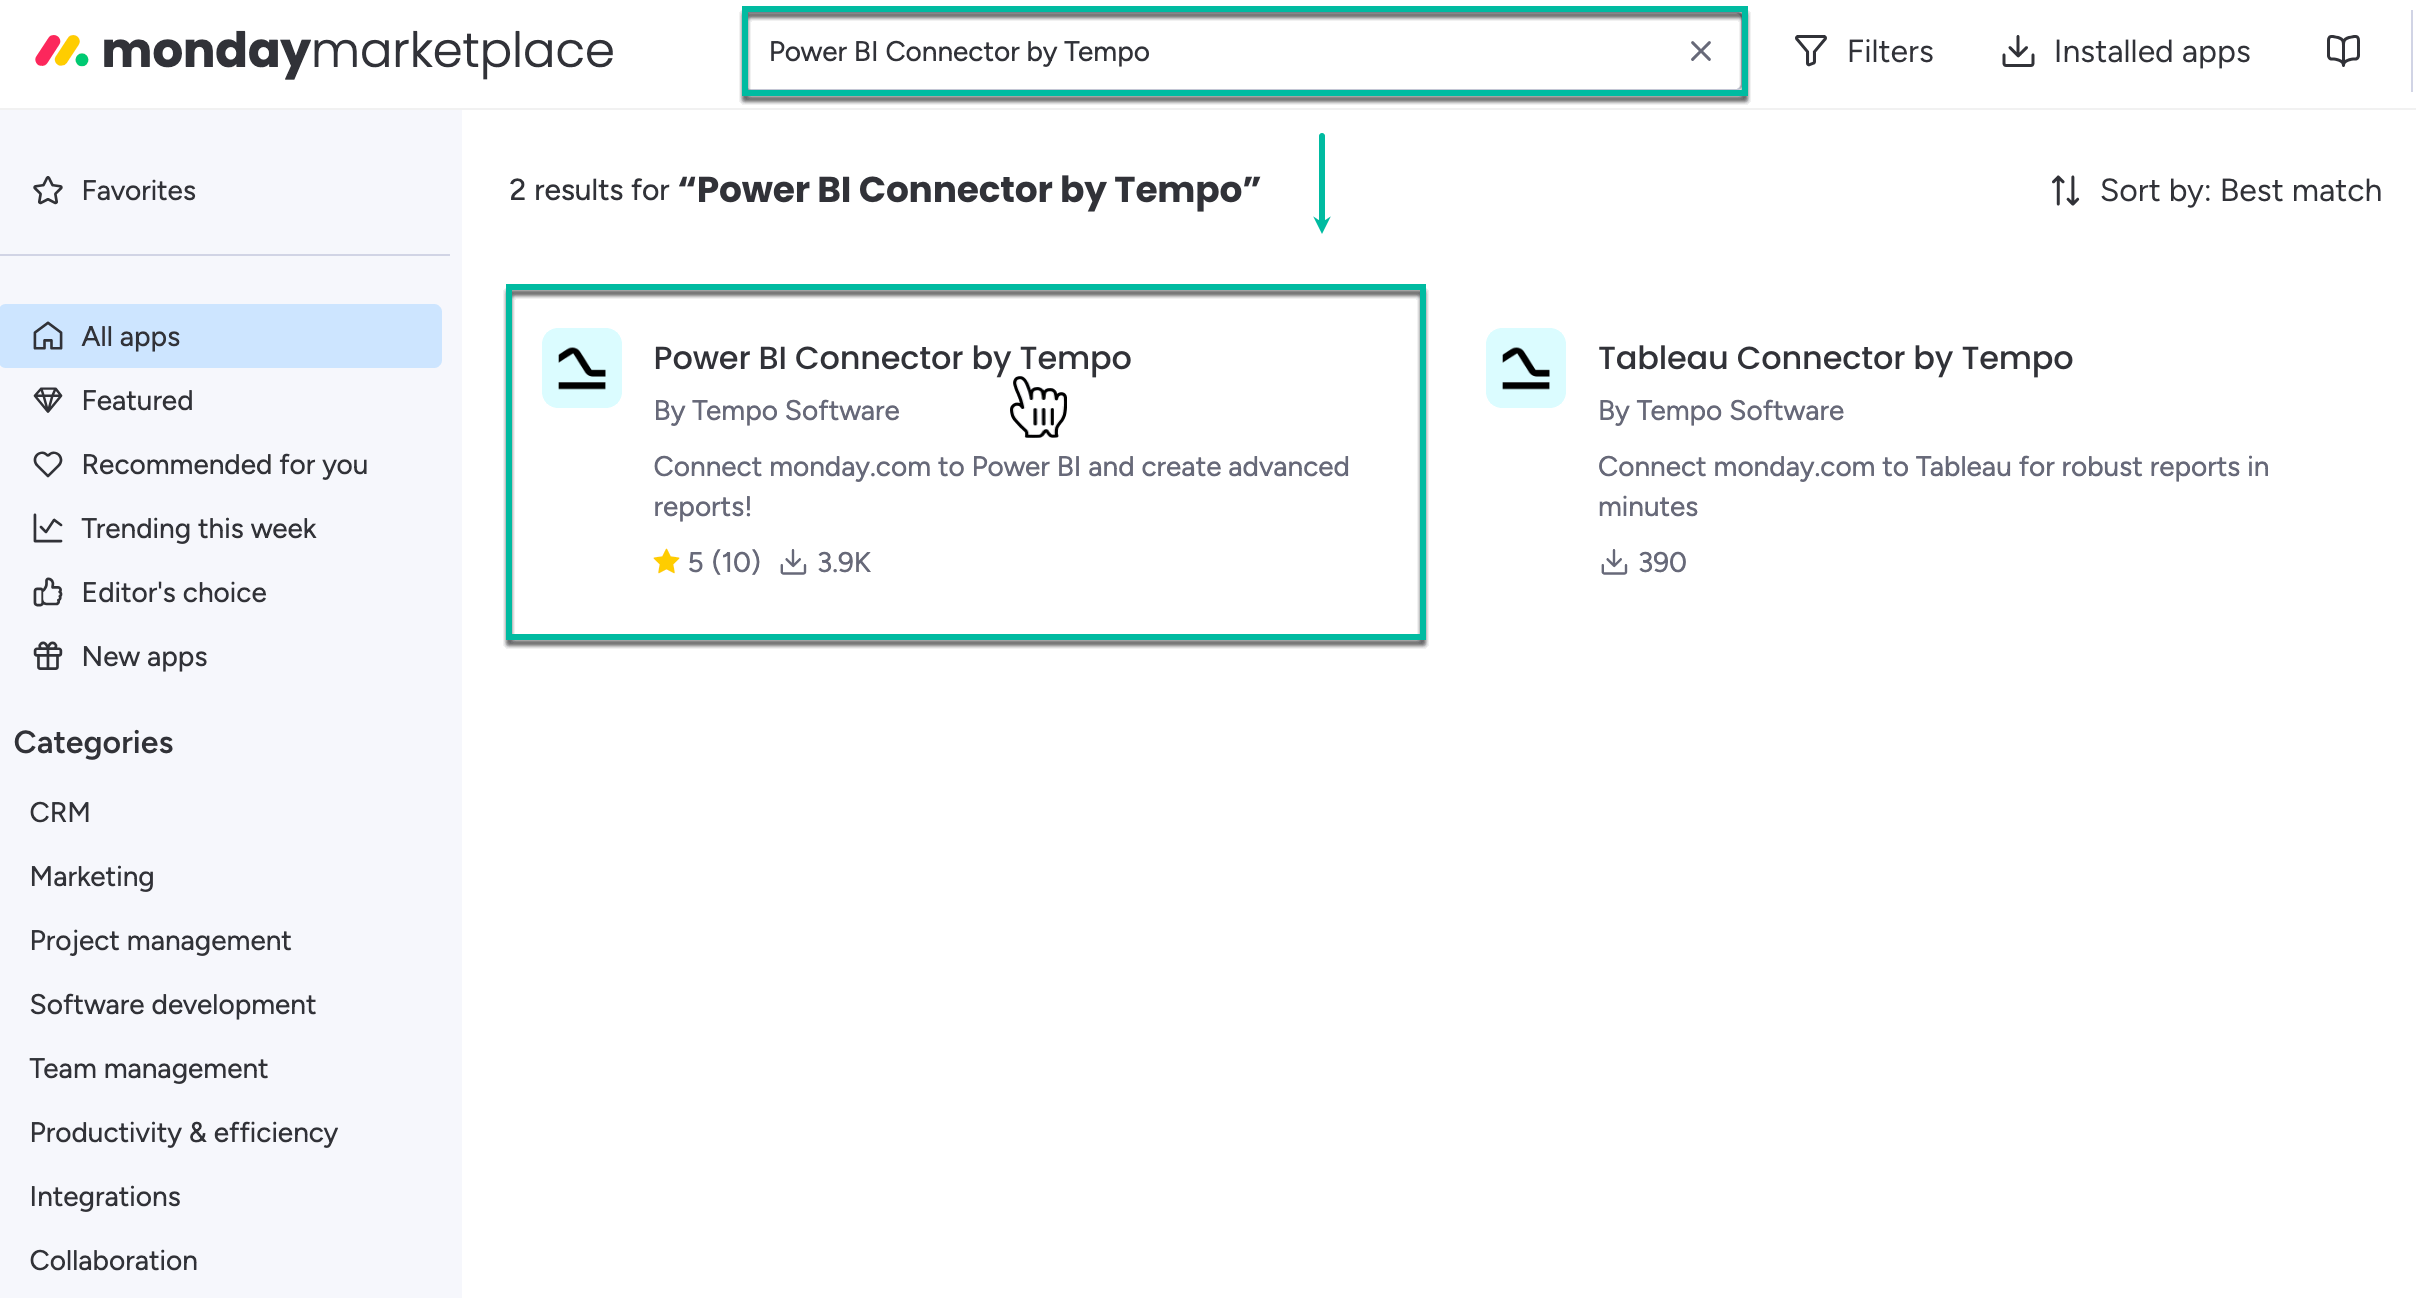Screen dimensions: 2416x1298
Task: Click into the marketplace search field
Action: pos(1200,52)
